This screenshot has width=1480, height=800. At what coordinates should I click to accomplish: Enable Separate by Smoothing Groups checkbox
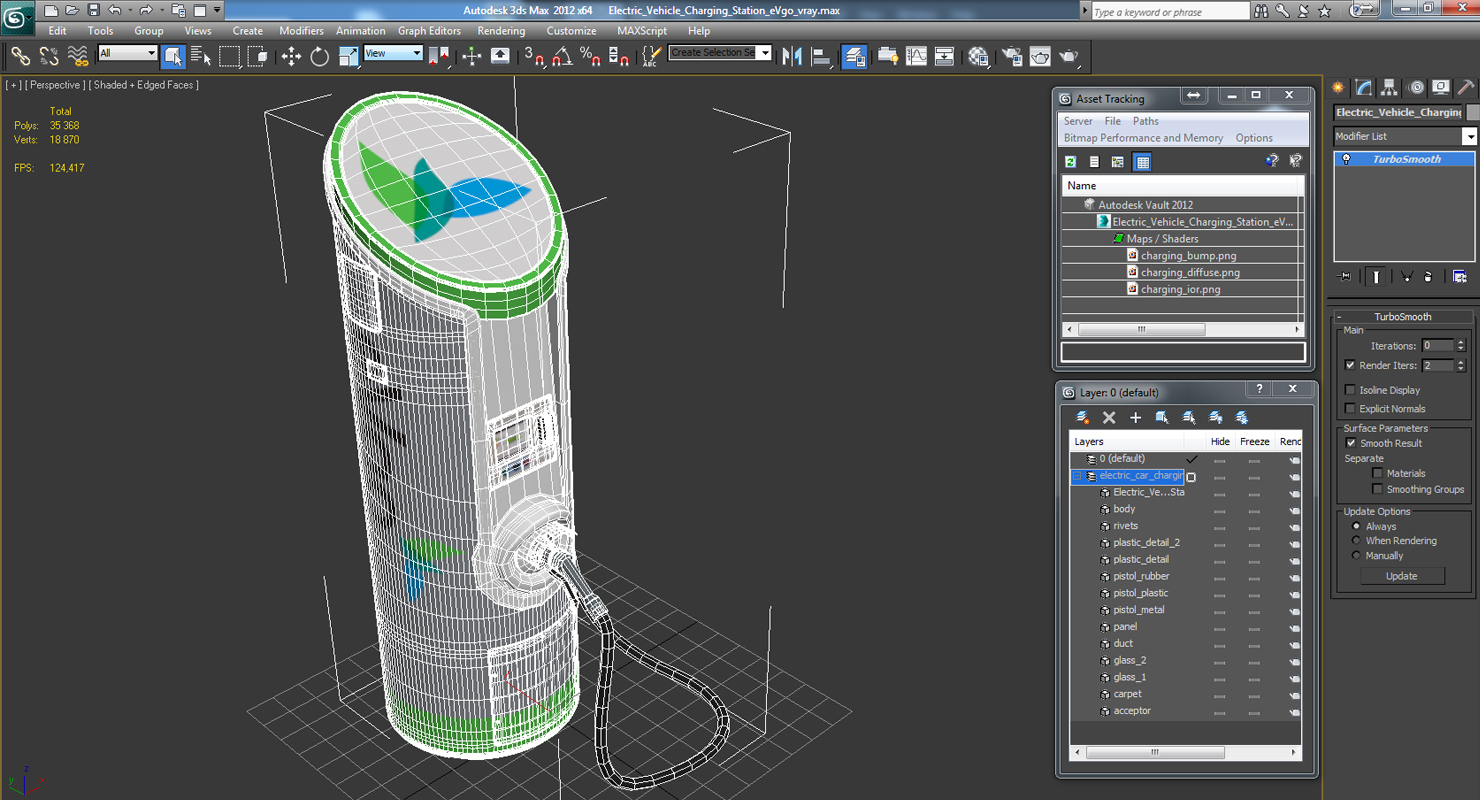point(1377,489)
